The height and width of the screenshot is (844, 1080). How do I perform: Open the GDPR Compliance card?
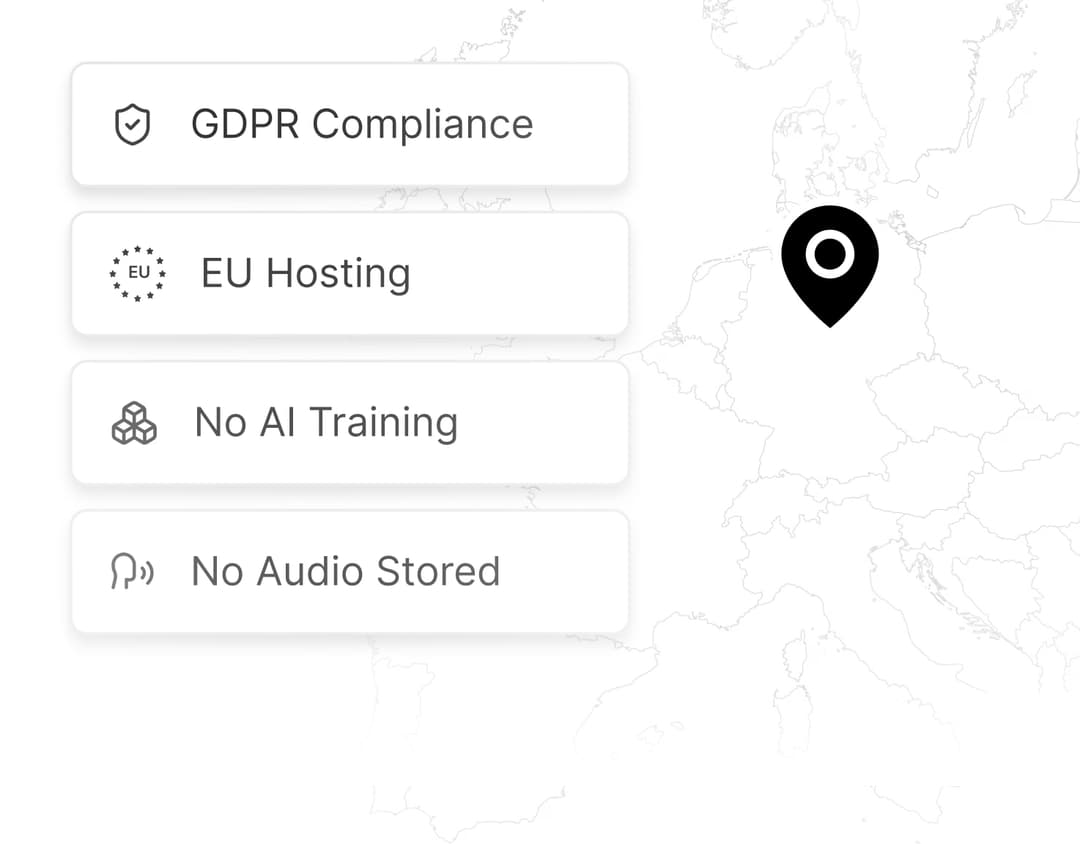coord(350,124)
